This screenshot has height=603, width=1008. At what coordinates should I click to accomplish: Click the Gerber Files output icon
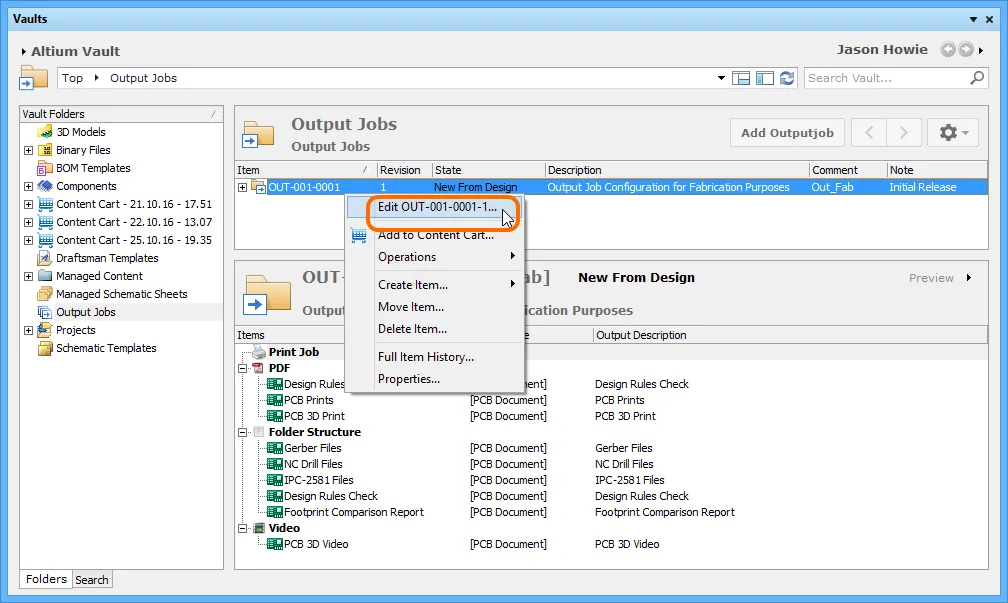pos(274,448)
